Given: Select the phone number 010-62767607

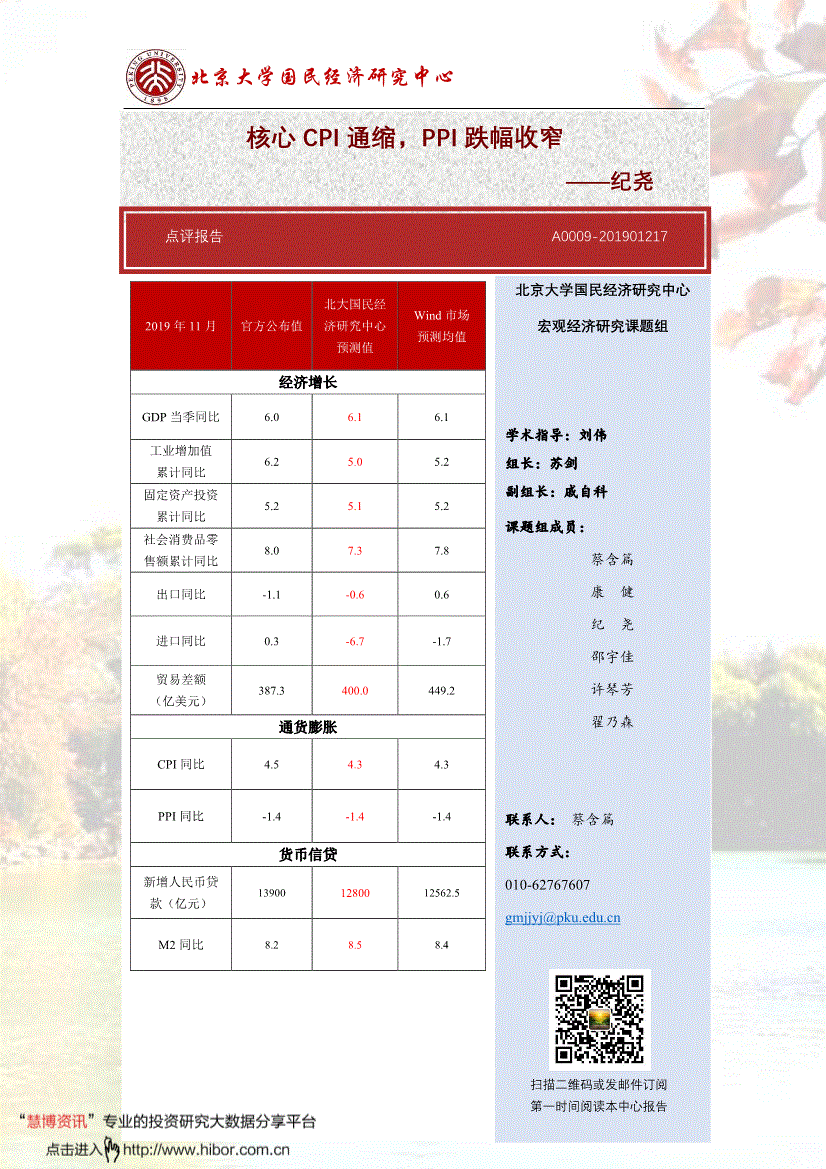Looking at the screenshot, I should [547, 885].
